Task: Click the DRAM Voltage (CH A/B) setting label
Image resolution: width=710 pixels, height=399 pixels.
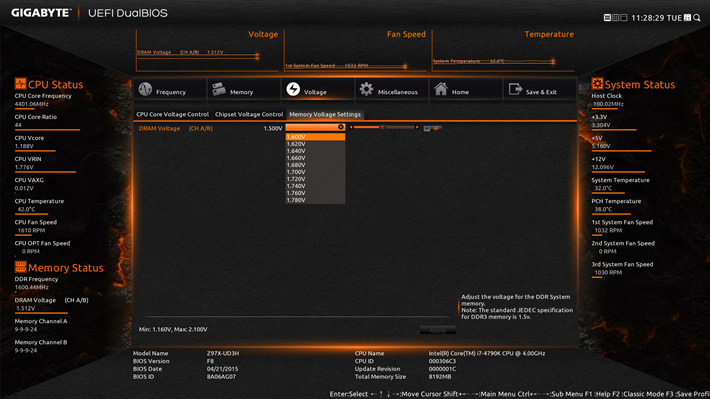Action: [176, 129]
